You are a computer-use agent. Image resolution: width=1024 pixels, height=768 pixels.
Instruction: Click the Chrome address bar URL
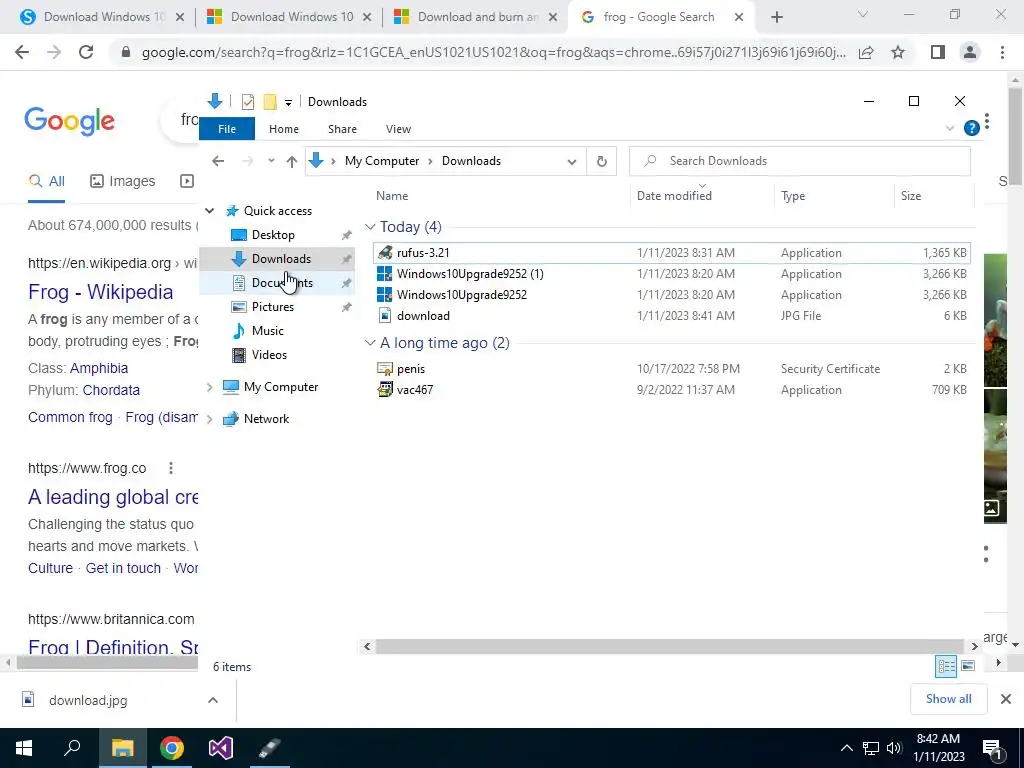tap(494, 53)
